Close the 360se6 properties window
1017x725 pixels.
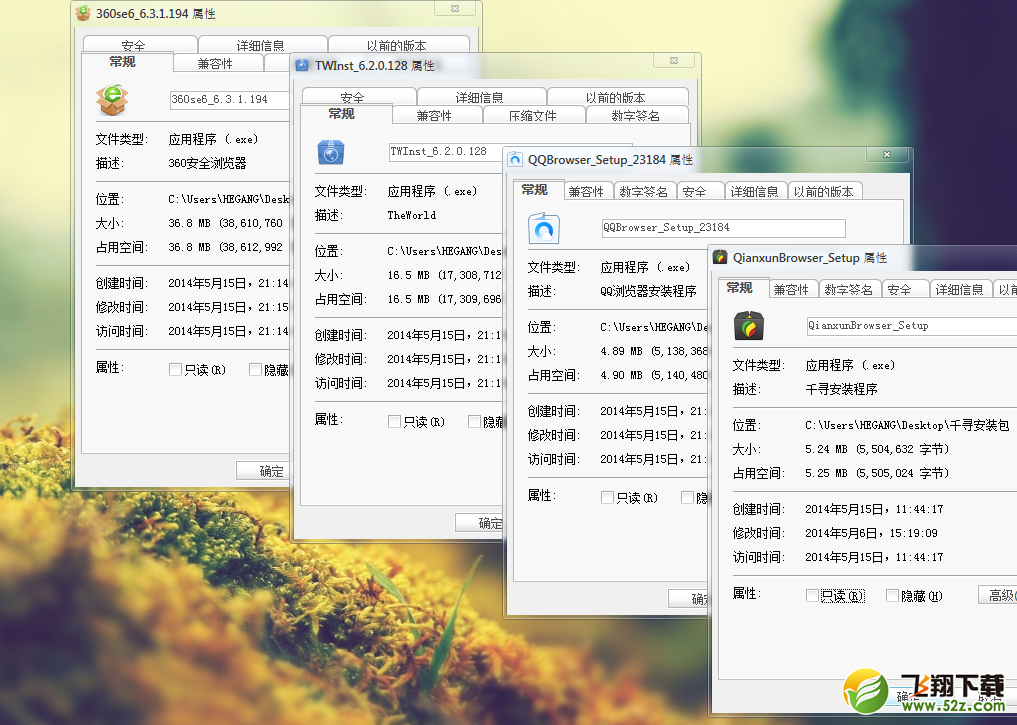455,8
